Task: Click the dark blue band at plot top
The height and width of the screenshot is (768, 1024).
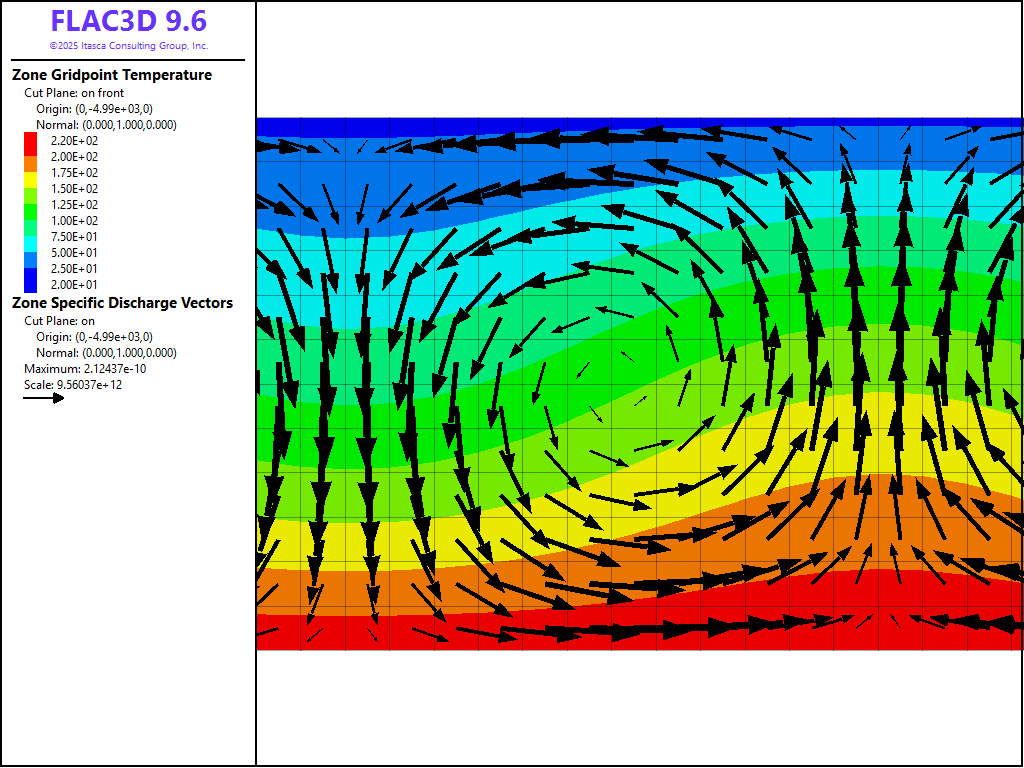Action: (640, 123)
